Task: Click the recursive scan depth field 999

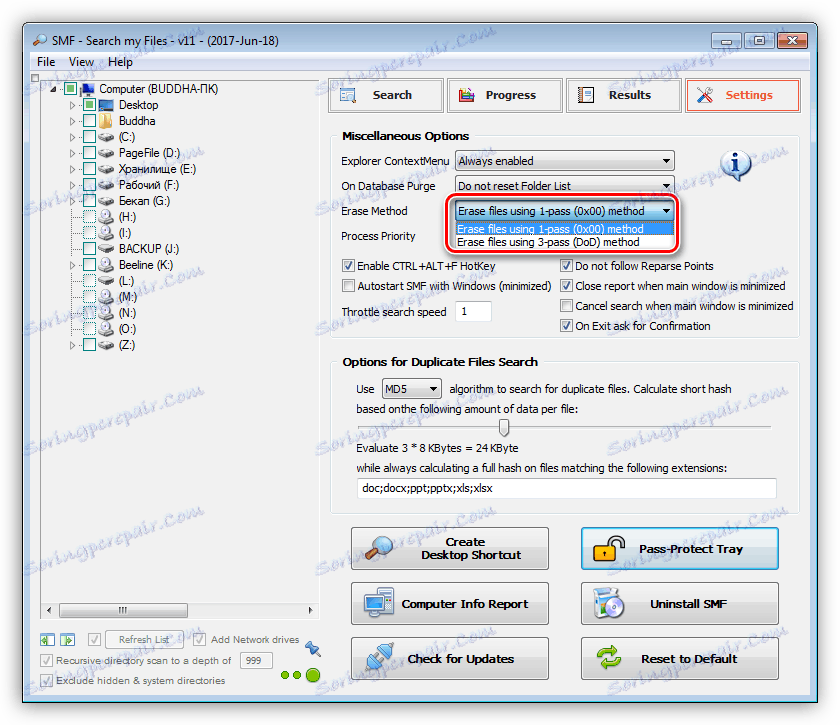Action: (x=256, y=660)
